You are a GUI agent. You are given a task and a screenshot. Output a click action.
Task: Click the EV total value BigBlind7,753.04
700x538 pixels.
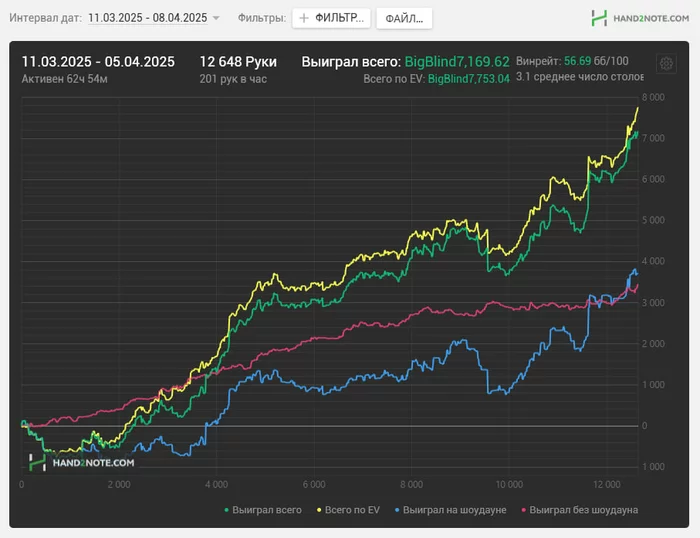point(469,79)
